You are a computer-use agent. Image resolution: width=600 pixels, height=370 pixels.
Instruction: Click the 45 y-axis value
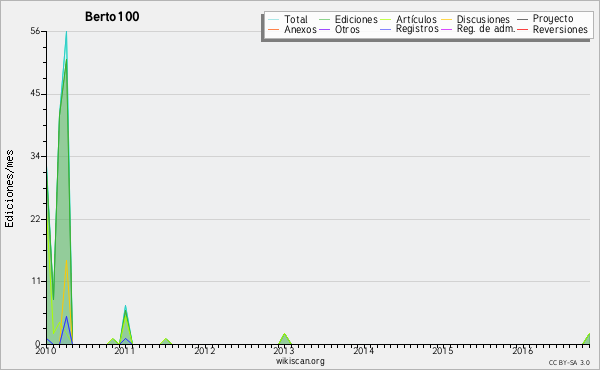(35, 94)
